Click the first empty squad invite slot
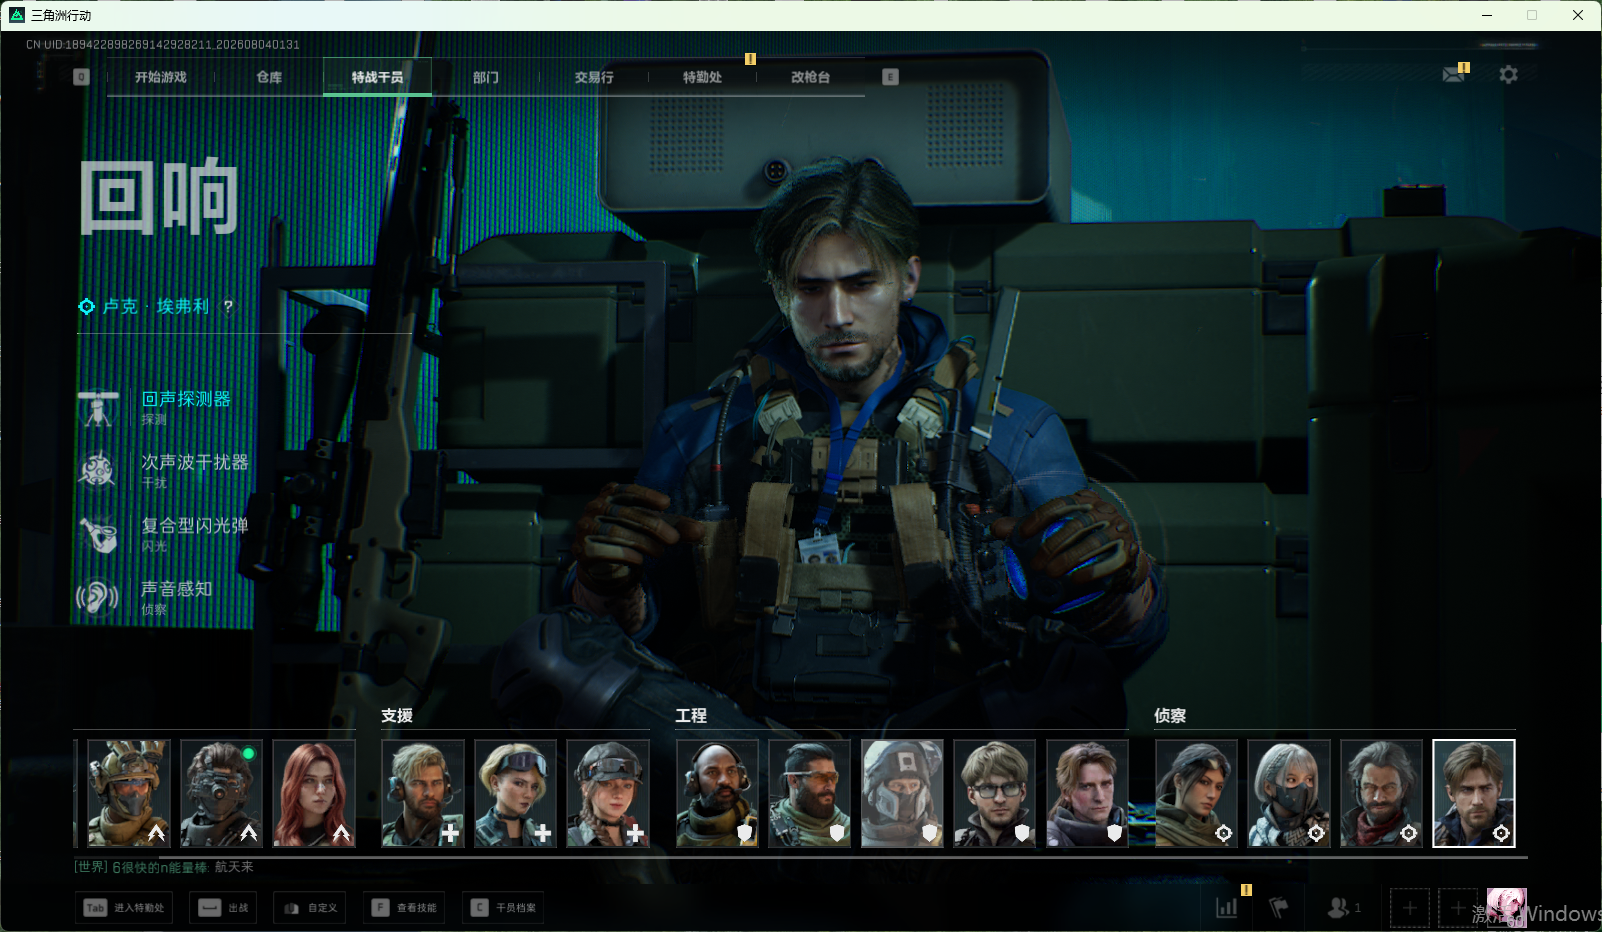The height and width of the screenshot is (932, 1602). 1410,908
